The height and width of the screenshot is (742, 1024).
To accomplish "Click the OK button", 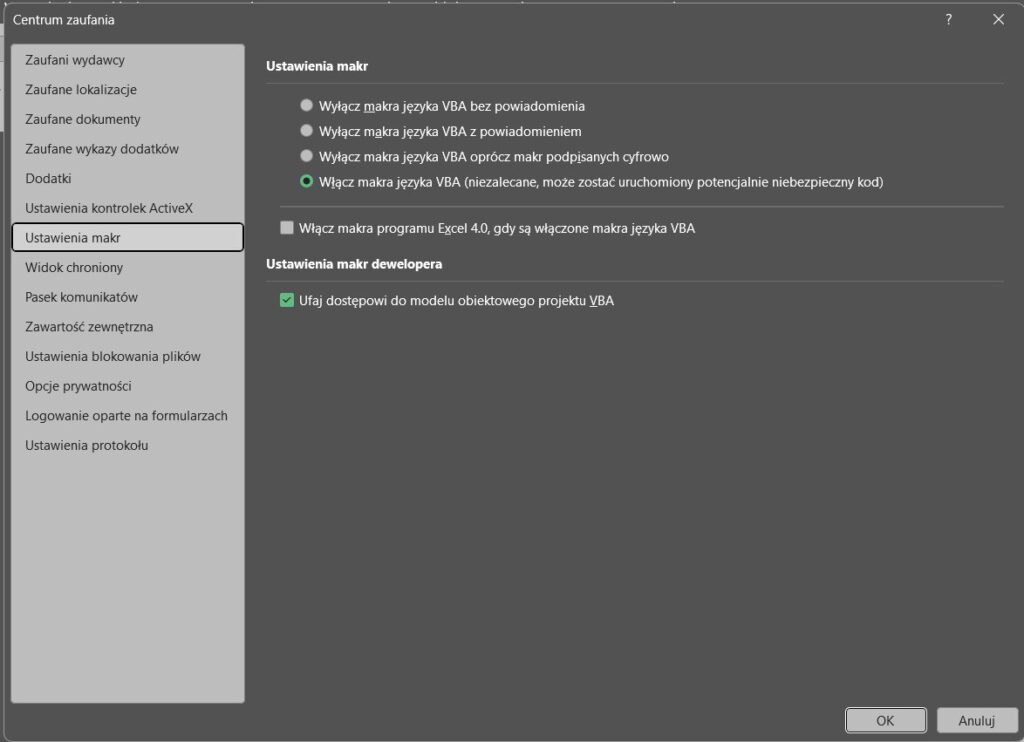I will coord(885,720).
